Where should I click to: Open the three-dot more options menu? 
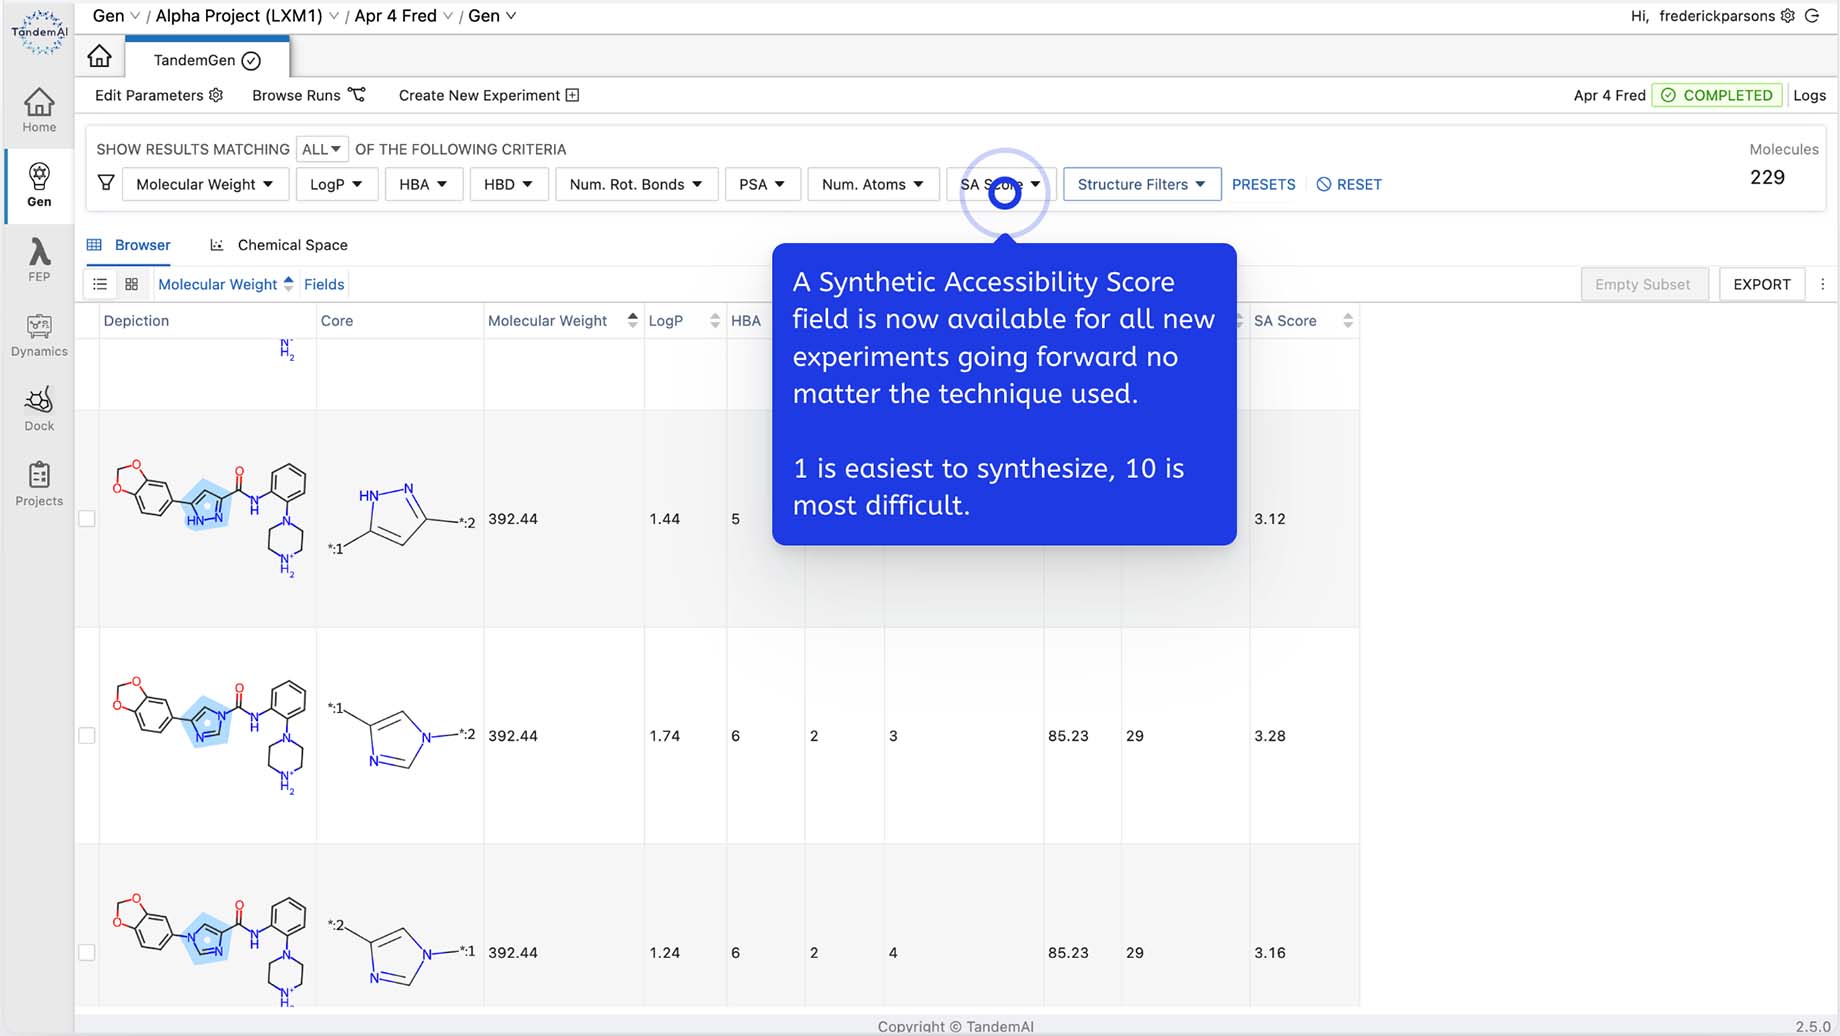tap(1822, 285)
